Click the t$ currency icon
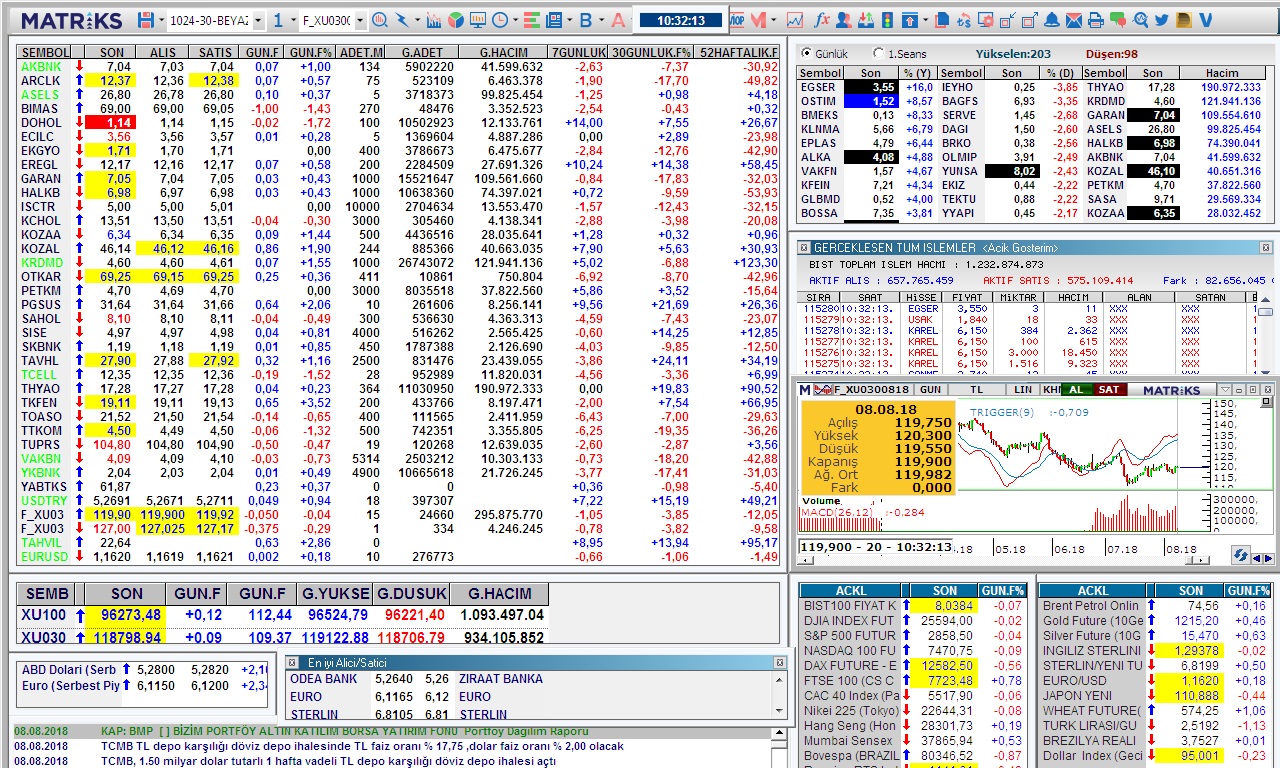Screen dimensions: 1280x768 click(x=964, y=20)
